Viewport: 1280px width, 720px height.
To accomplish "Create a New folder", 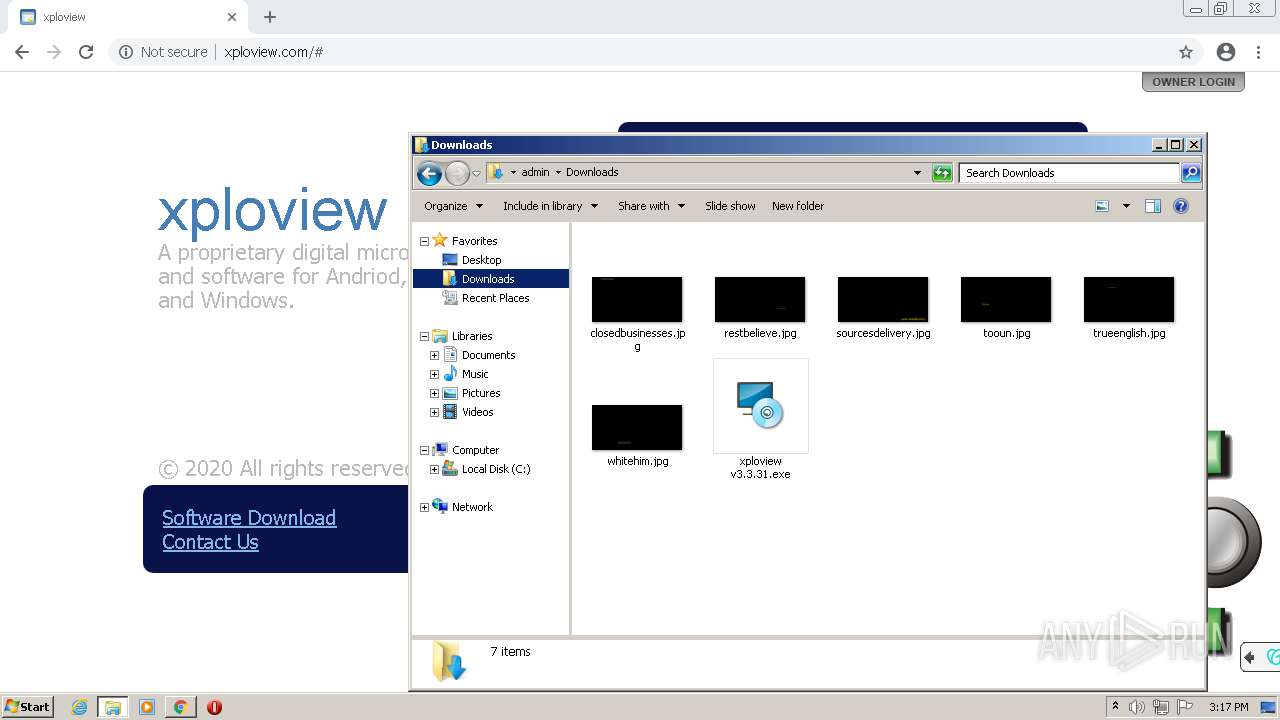I will pyautogui.click(x=798, y=206).
